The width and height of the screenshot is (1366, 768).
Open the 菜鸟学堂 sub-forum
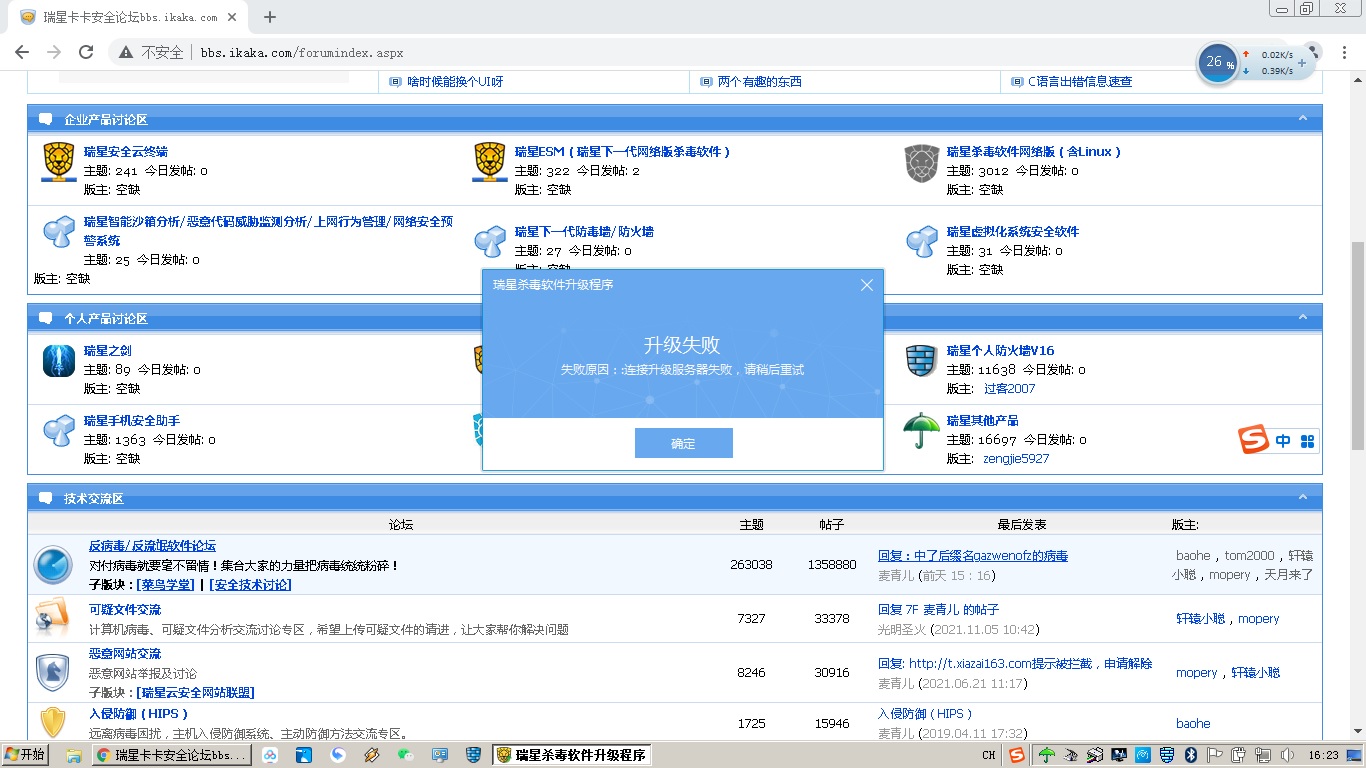pyautogui.click(x=167, y=585)
